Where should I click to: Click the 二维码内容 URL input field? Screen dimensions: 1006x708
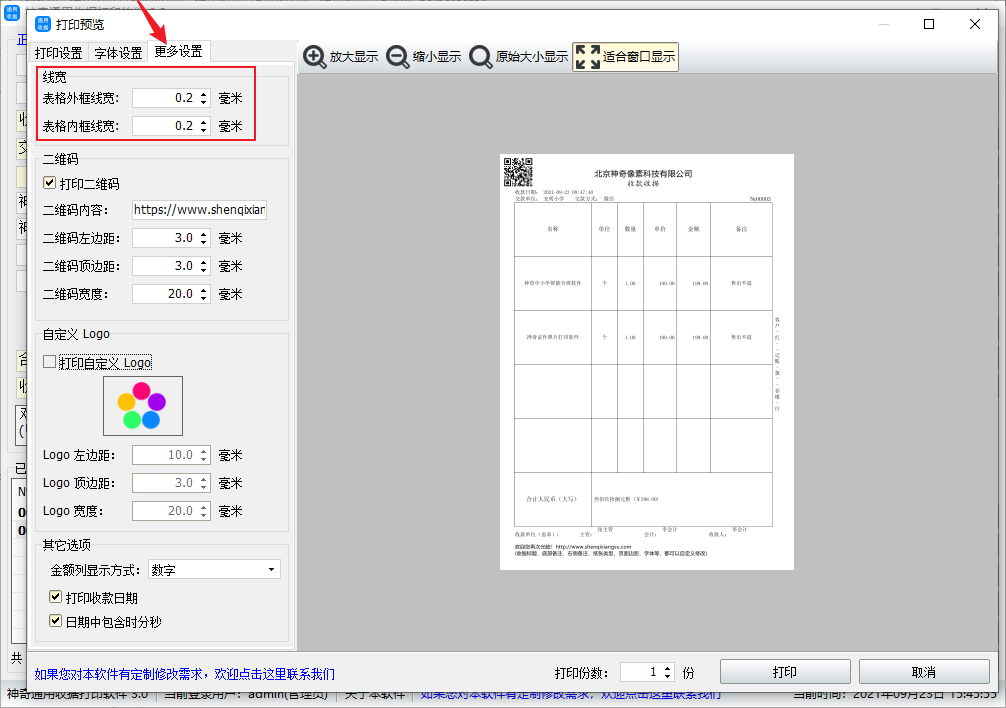(199, 211)
